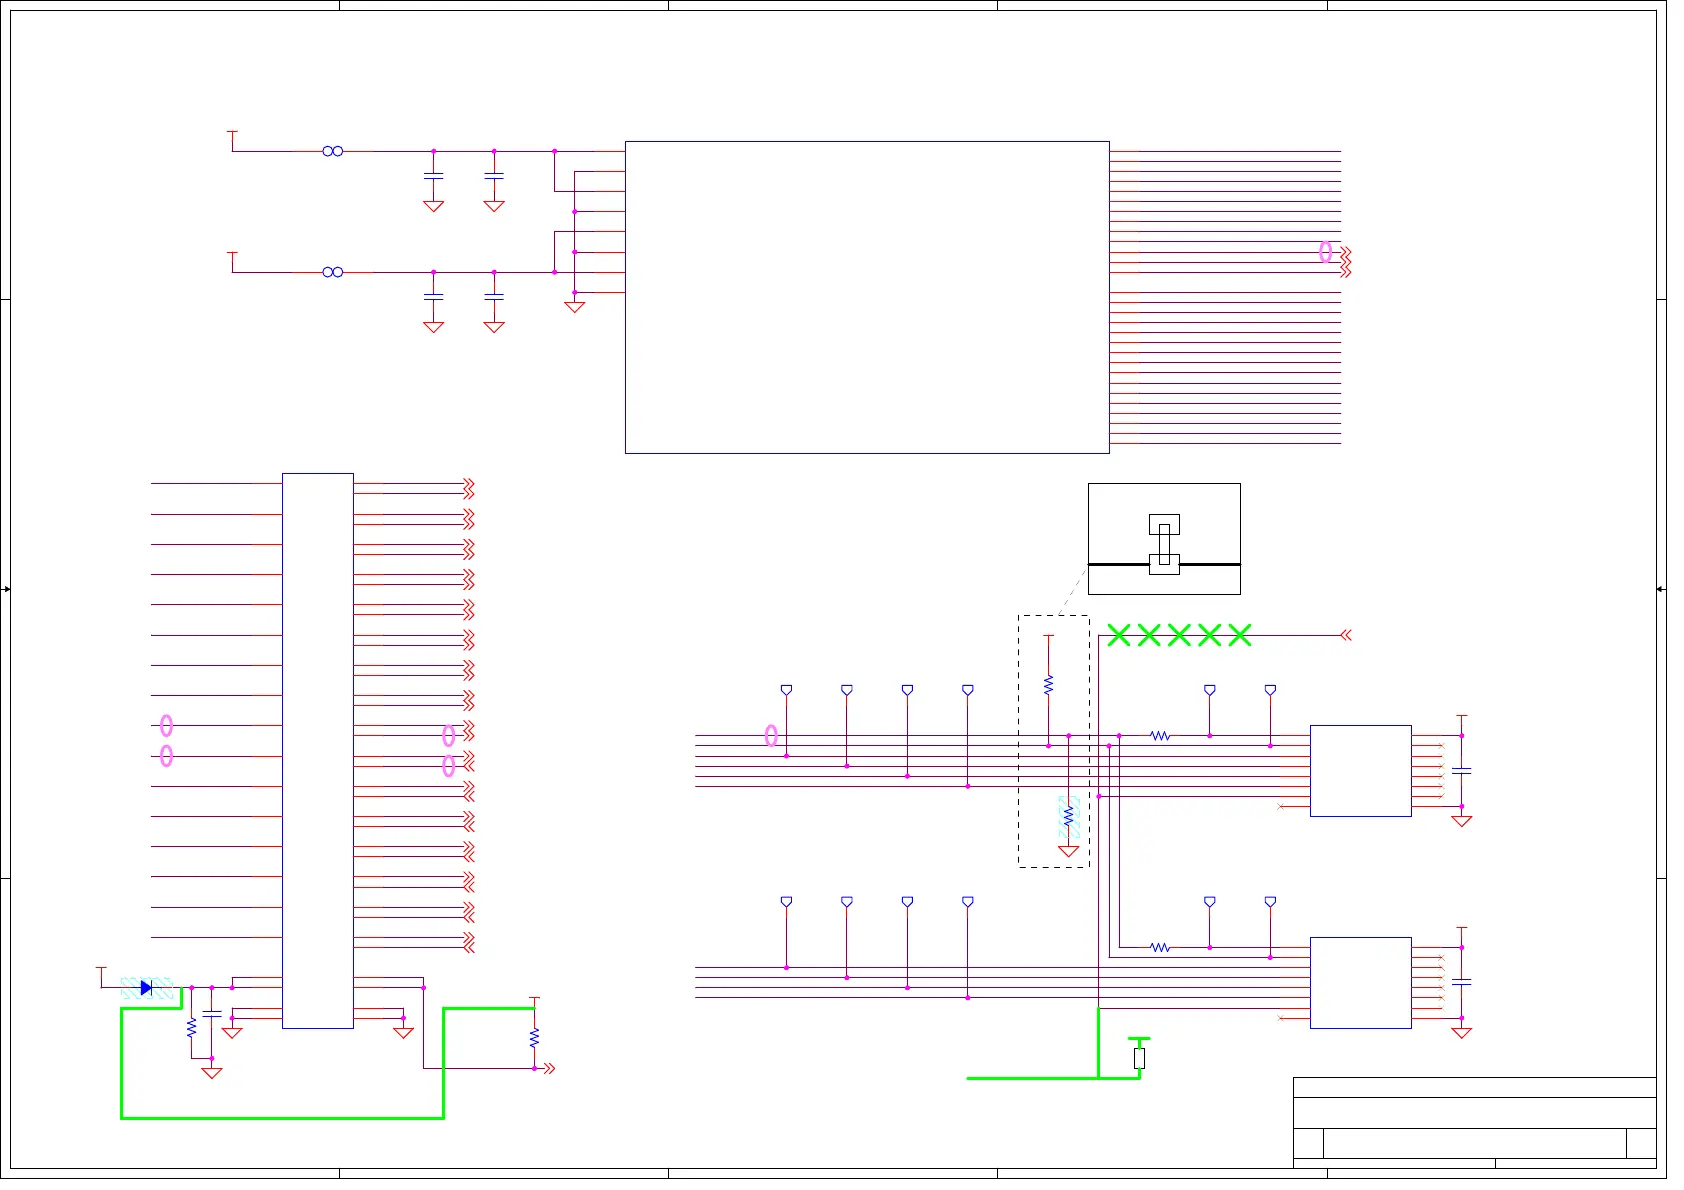1684x1190 pixels.
Task: Select the resistor attached to the green wire loop
Action: click(534, 1038)
